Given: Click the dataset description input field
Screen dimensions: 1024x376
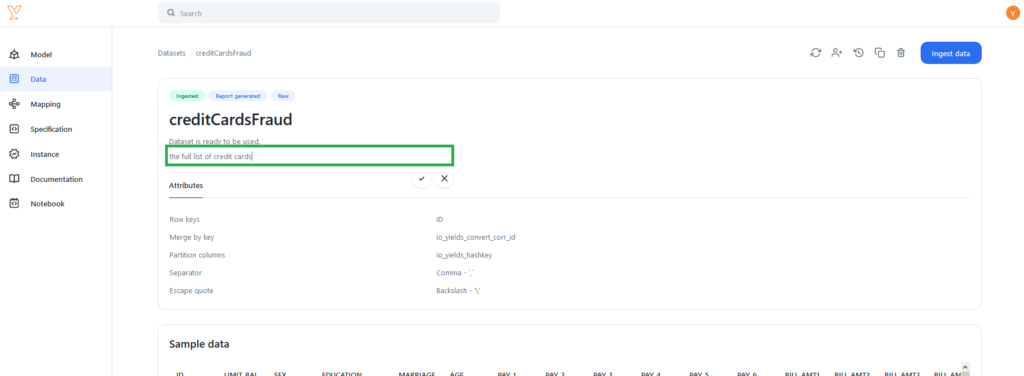Looking at the screenshot, I should 310,156.
